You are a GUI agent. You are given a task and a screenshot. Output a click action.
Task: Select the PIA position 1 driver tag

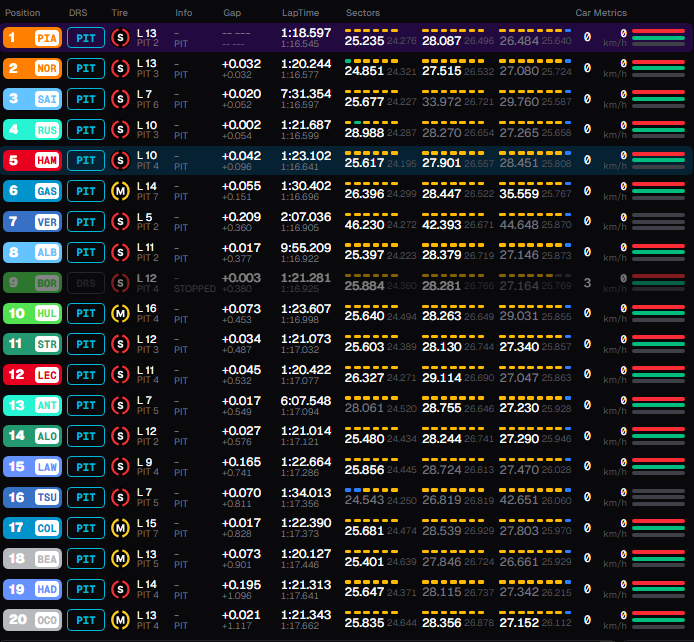point(32,38)
